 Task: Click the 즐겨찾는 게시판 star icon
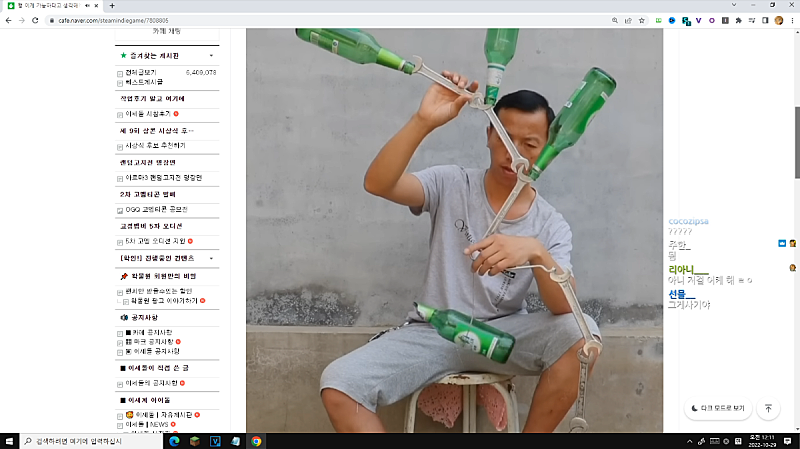[123, 55]
